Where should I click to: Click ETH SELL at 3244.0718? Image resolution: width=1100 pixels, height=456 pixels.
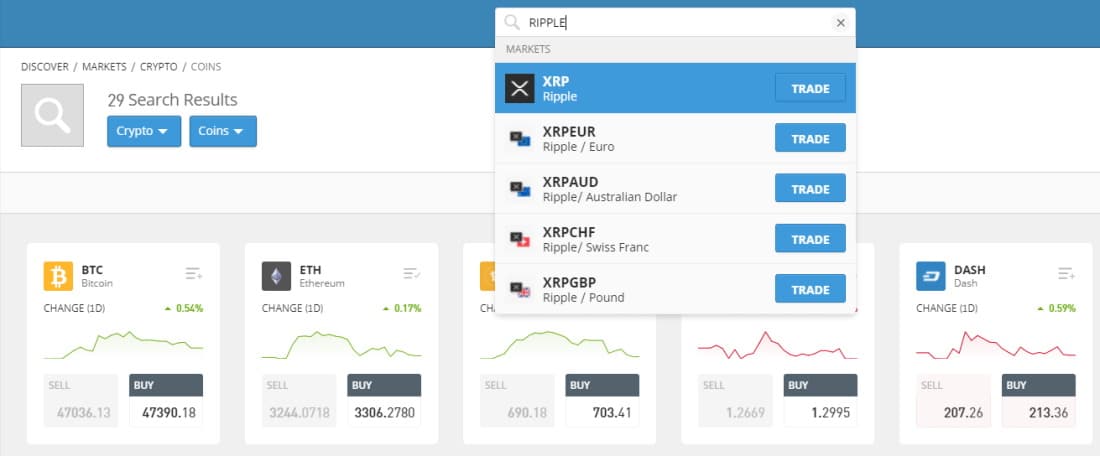point(299,401)
